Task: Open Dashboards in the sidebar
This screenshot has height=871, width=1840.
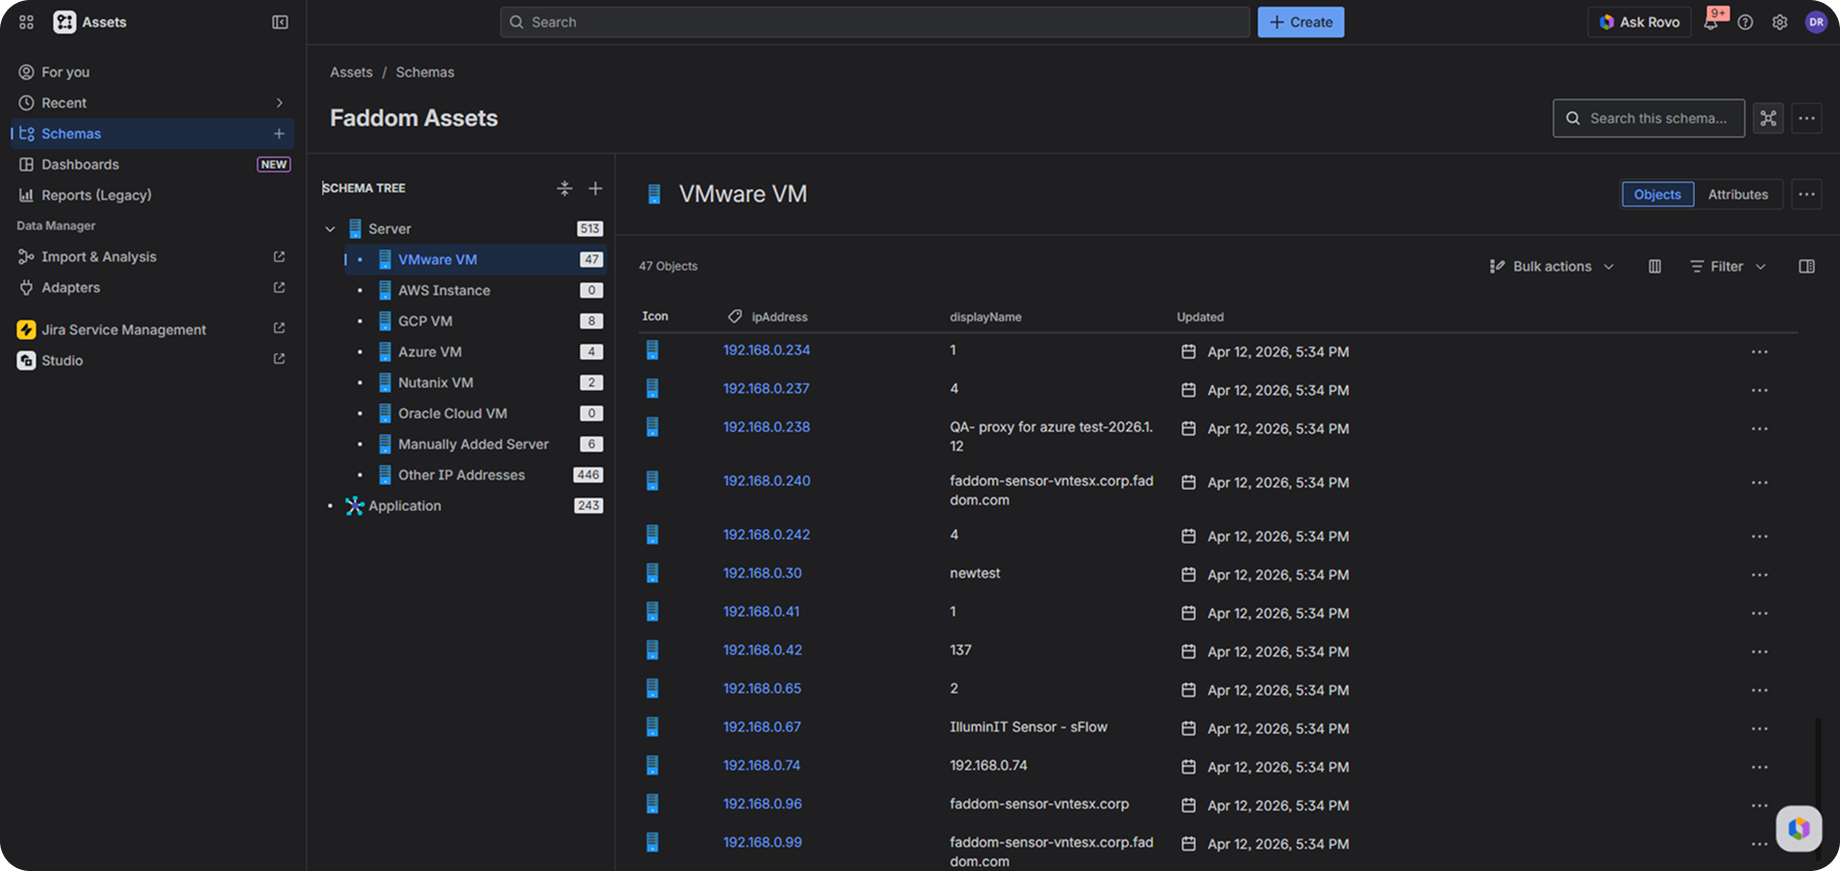Action: click(152, 164)
